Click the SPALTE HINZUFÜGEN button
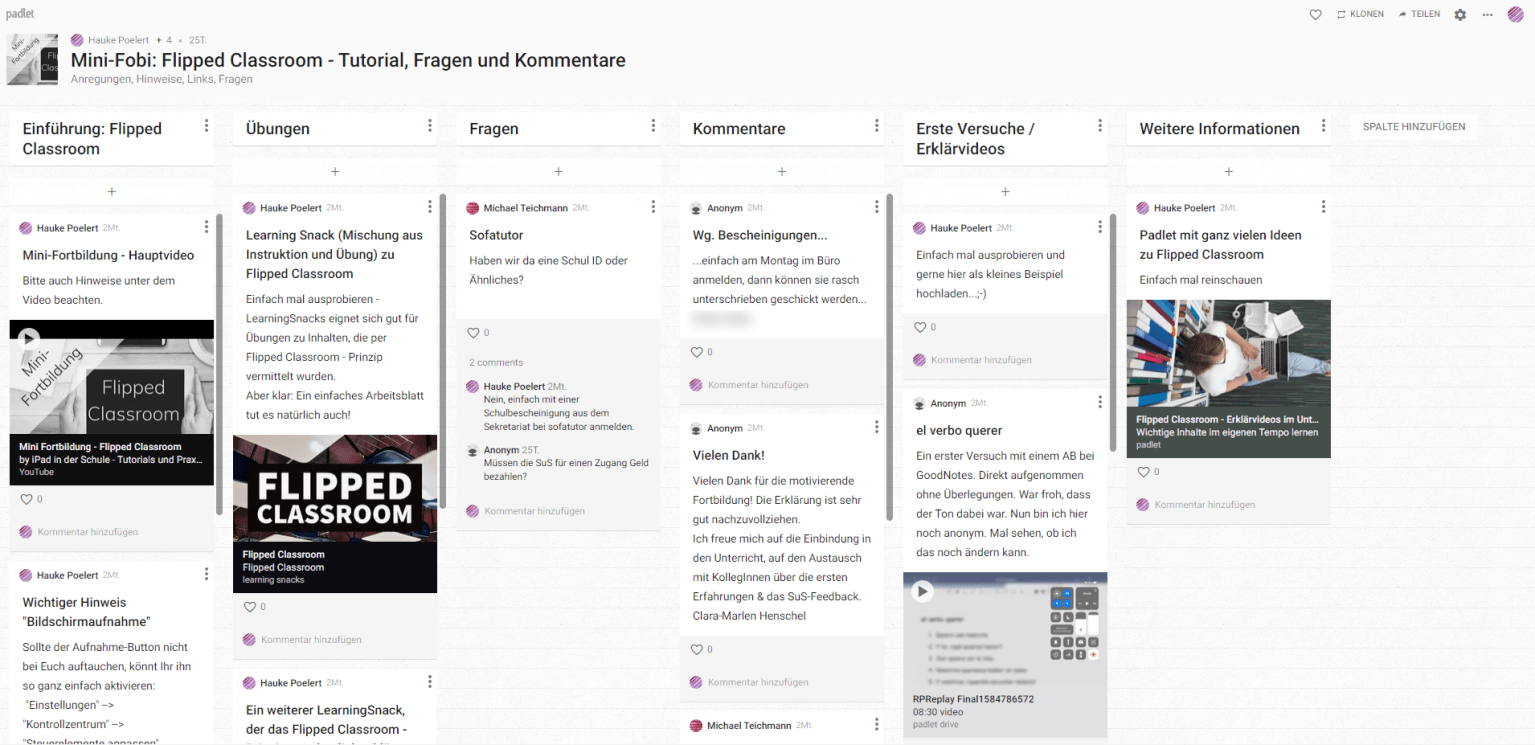The width and height of the screenshot is (1535, 745). (1413, 127)
